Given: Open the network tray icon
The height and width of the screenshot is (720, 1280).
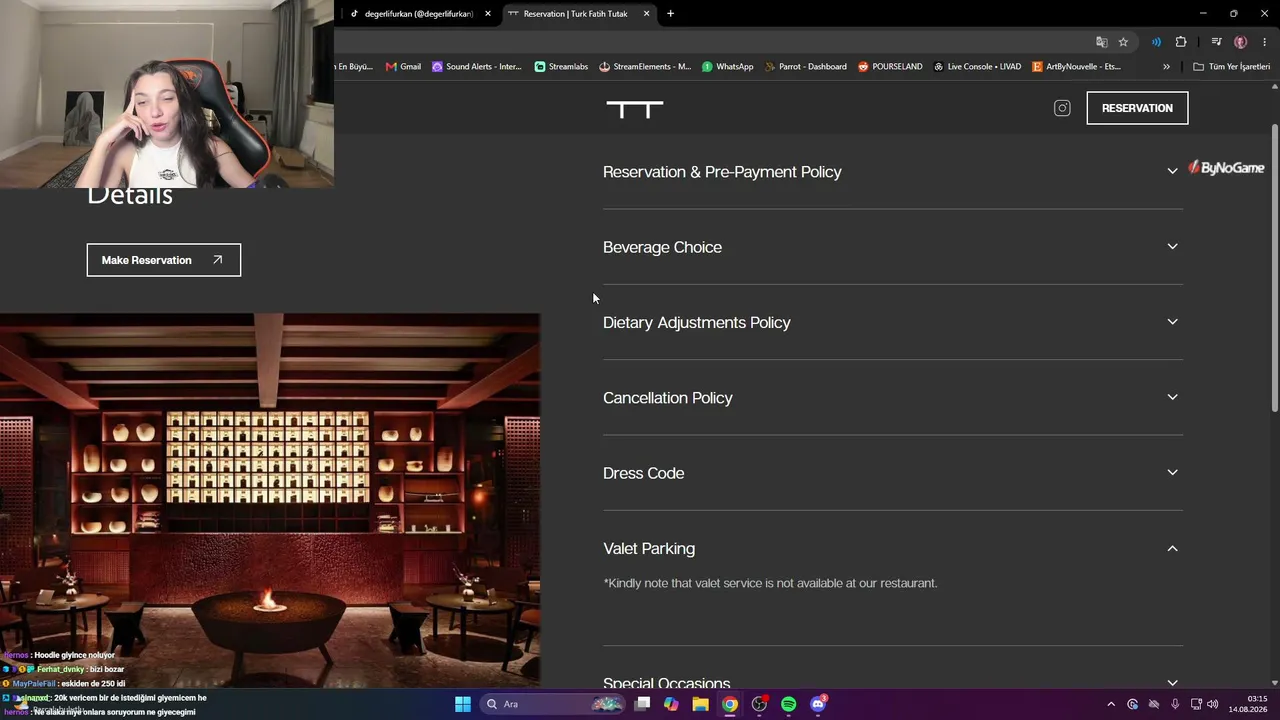Looking at the screenshot, I should click(x=1196, y=704).
